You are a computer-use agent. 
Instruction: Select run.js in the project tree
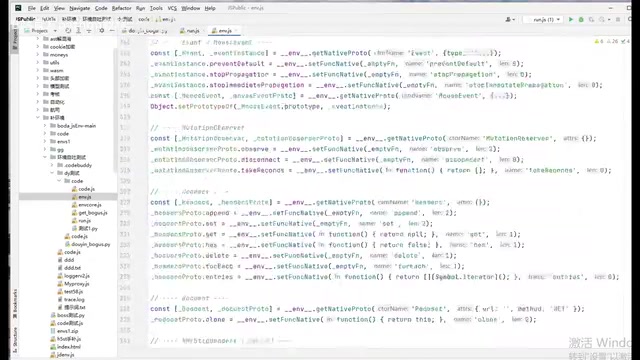coord(81,221)
